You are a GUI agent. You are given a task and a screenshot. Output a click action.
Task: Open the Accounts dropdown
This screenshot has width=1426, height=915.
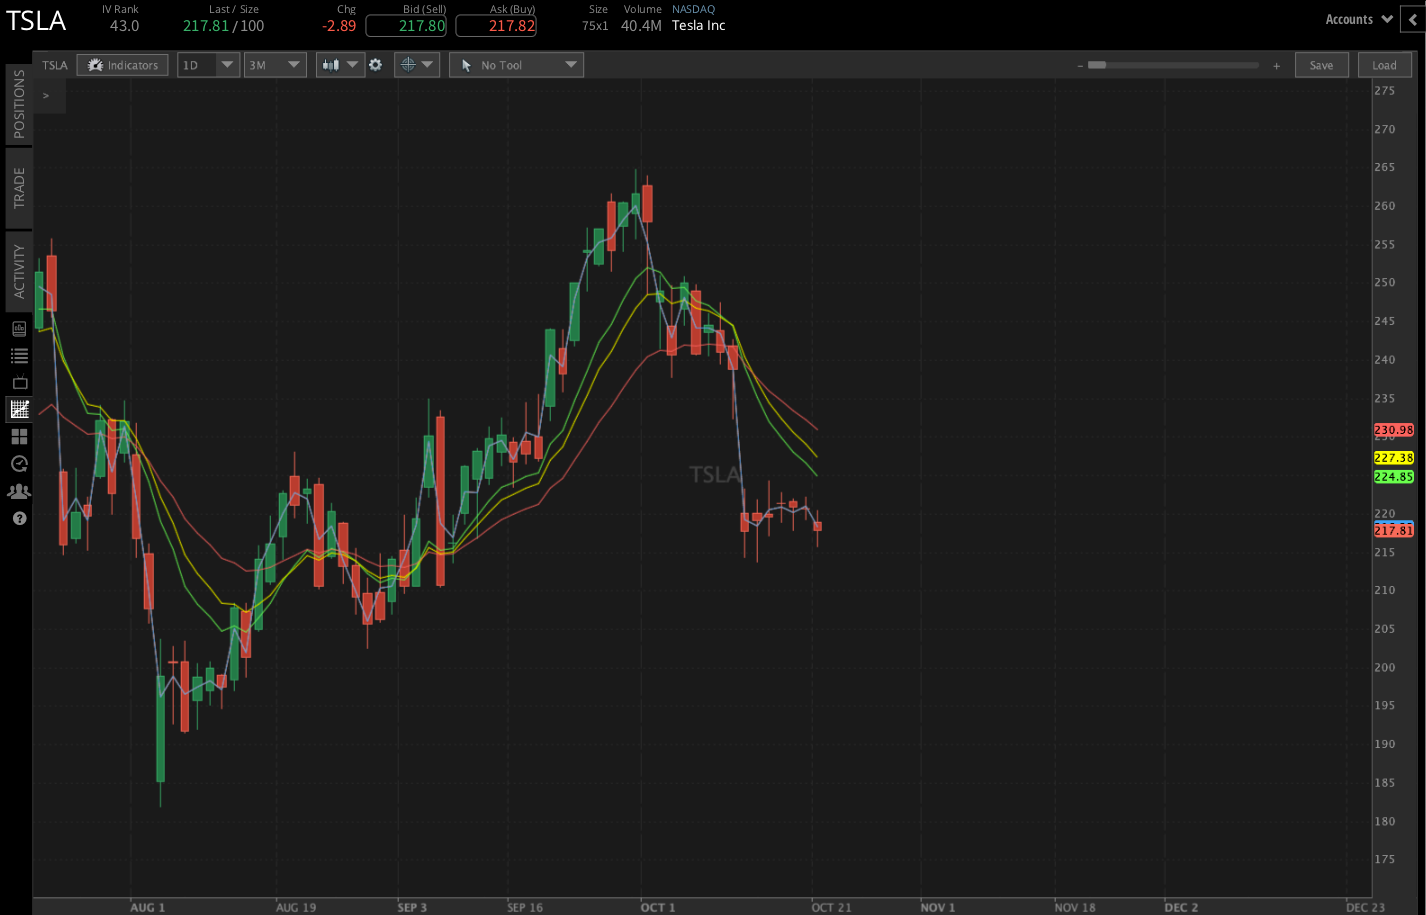coord(1358,18)
